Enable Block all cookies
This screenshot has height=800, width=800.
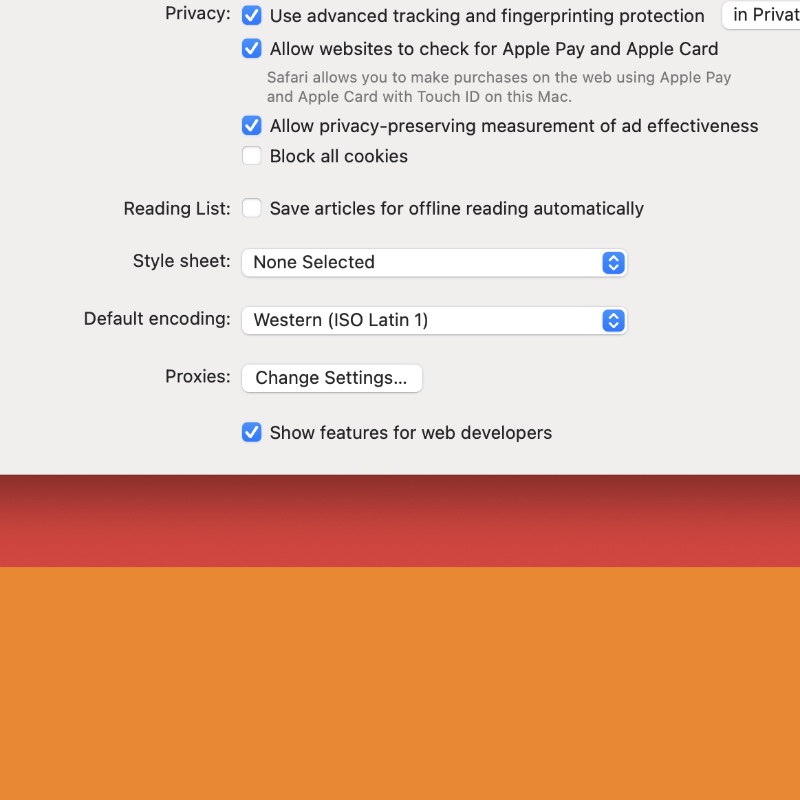pos(252,156)
